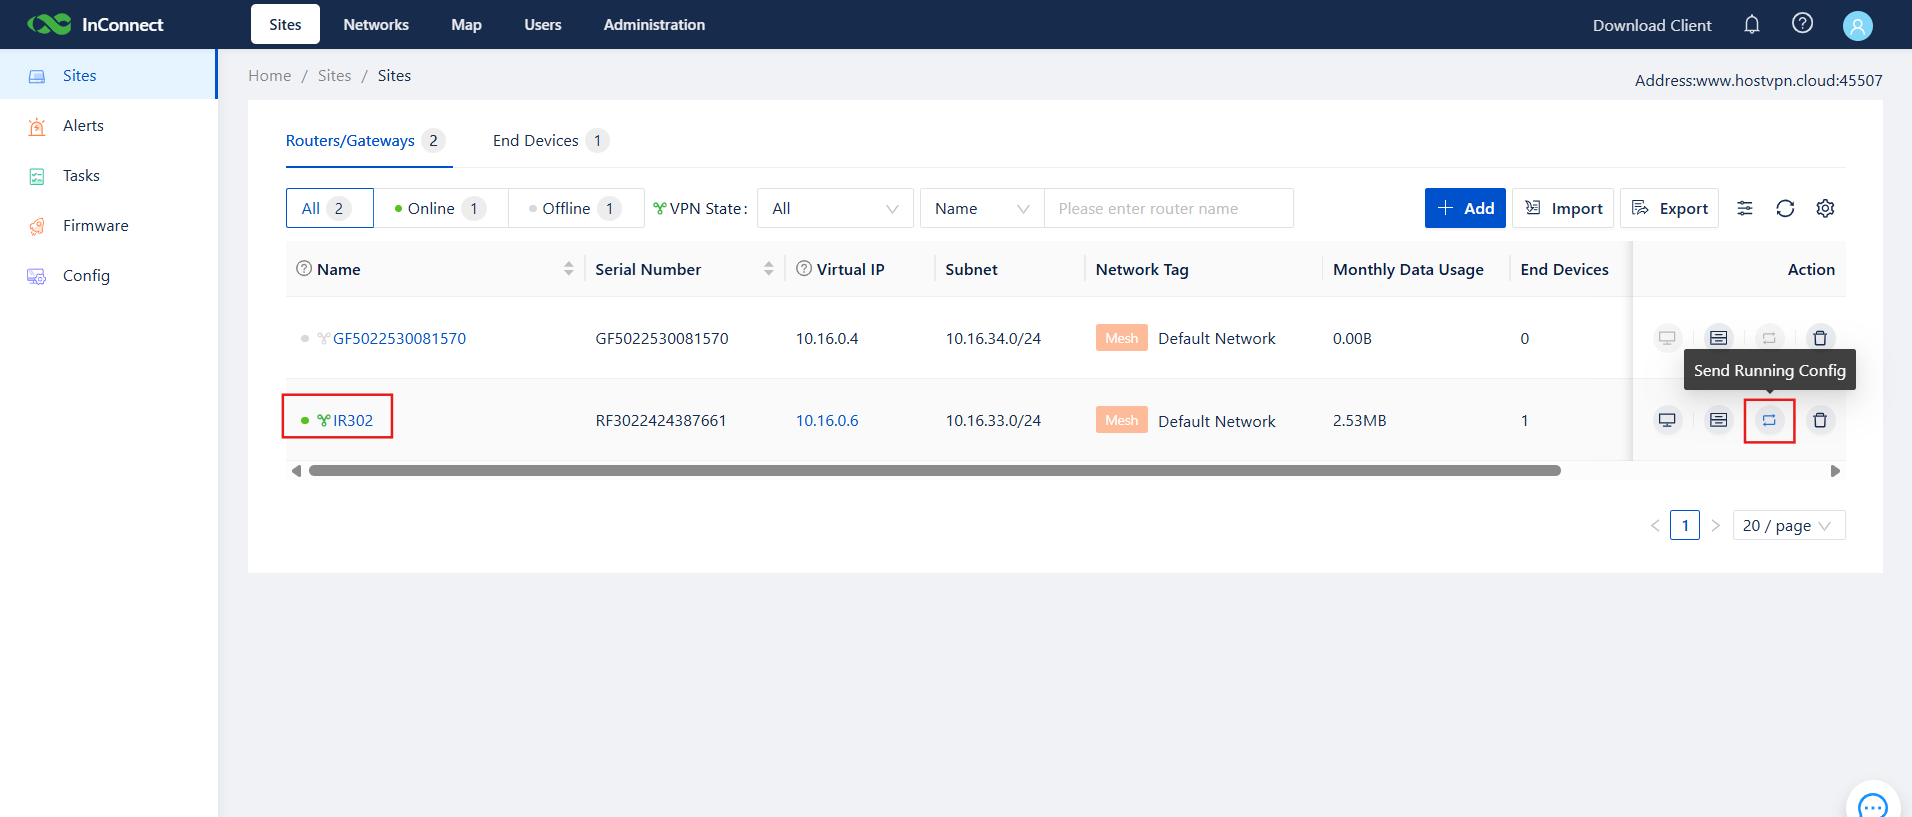Open remote access icon for IR302
Screen dimensions: 1912x817
pos(1667,420)
